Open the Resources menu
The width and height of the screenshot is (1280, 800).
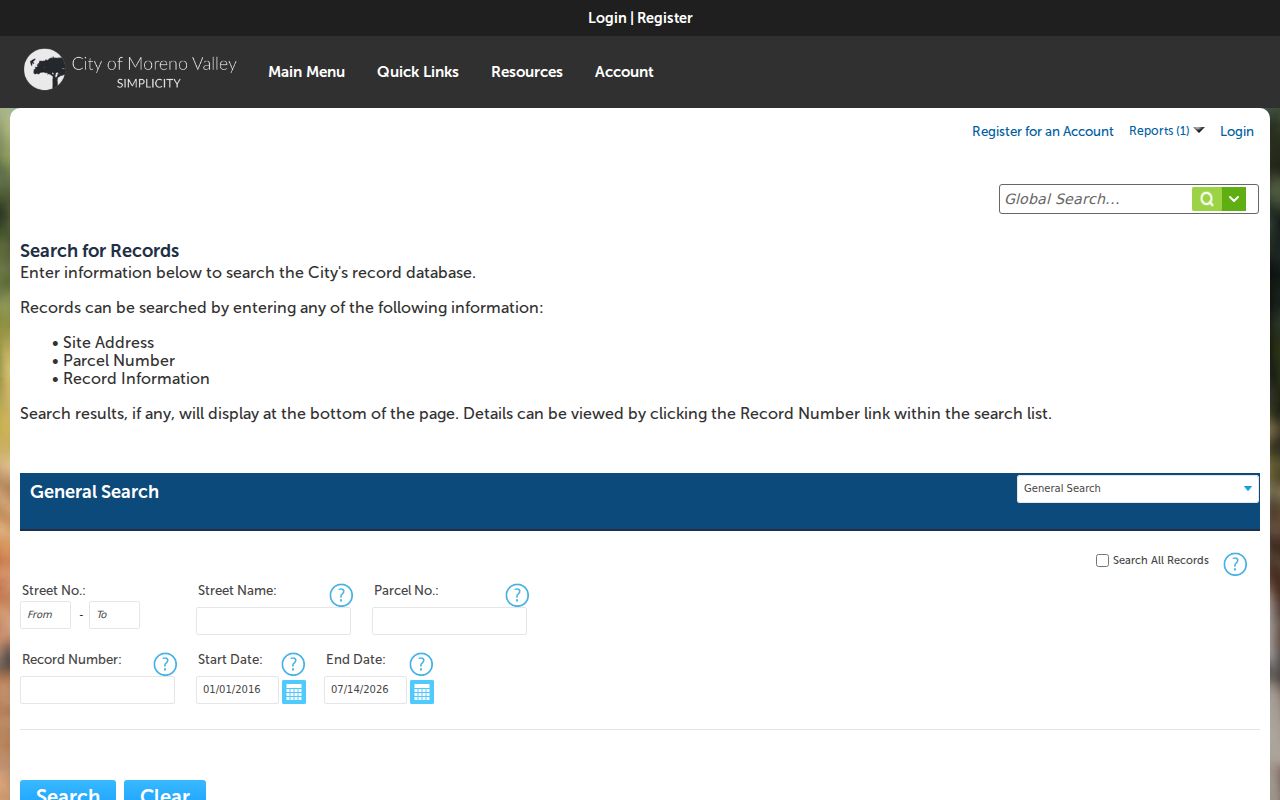pyautogui.click(x=527, y=72)
